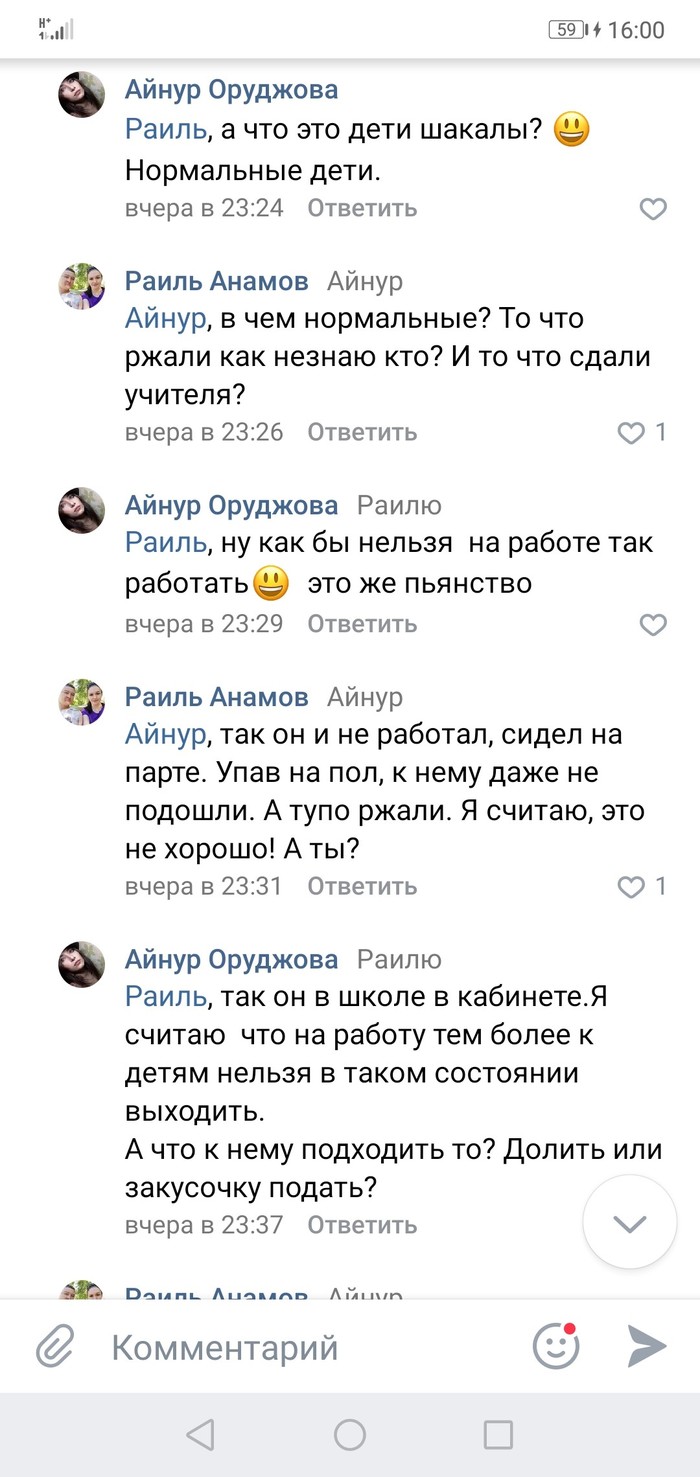
Task: Open the emoji smiley picker
Action: pos(556,1346)
